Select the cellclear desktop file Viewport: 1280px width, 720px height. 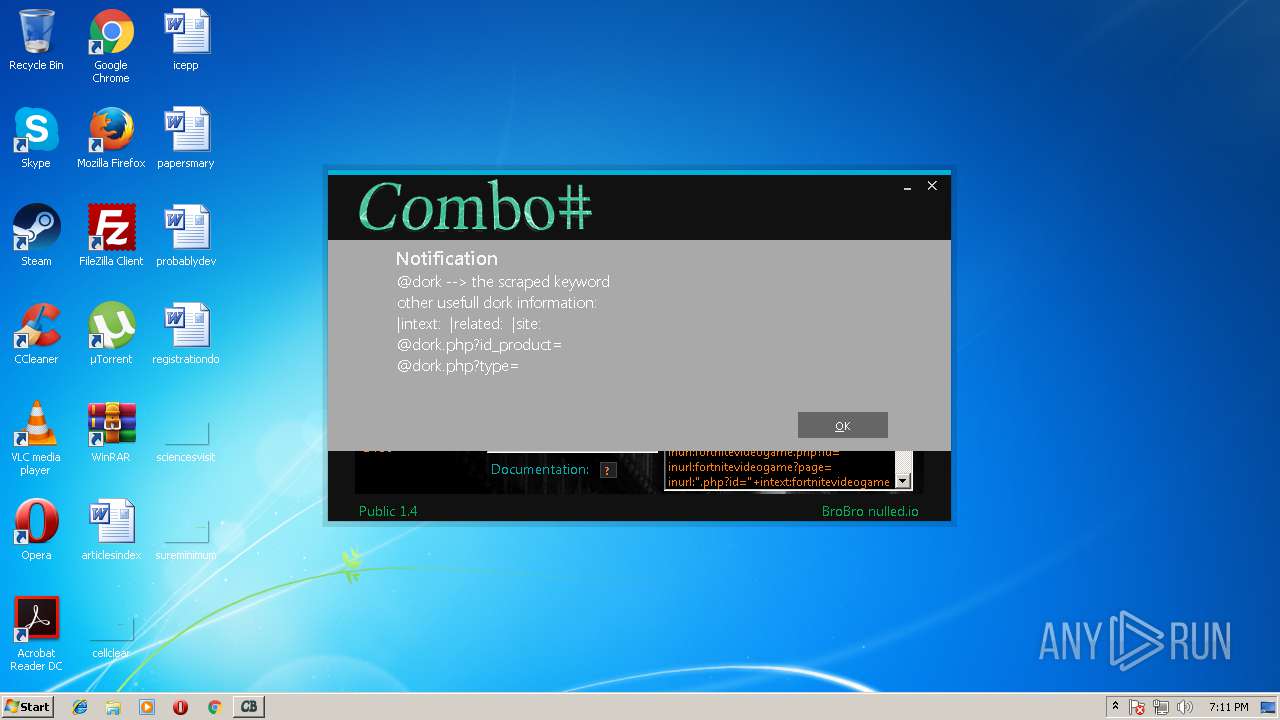click(x=111, y=636)
